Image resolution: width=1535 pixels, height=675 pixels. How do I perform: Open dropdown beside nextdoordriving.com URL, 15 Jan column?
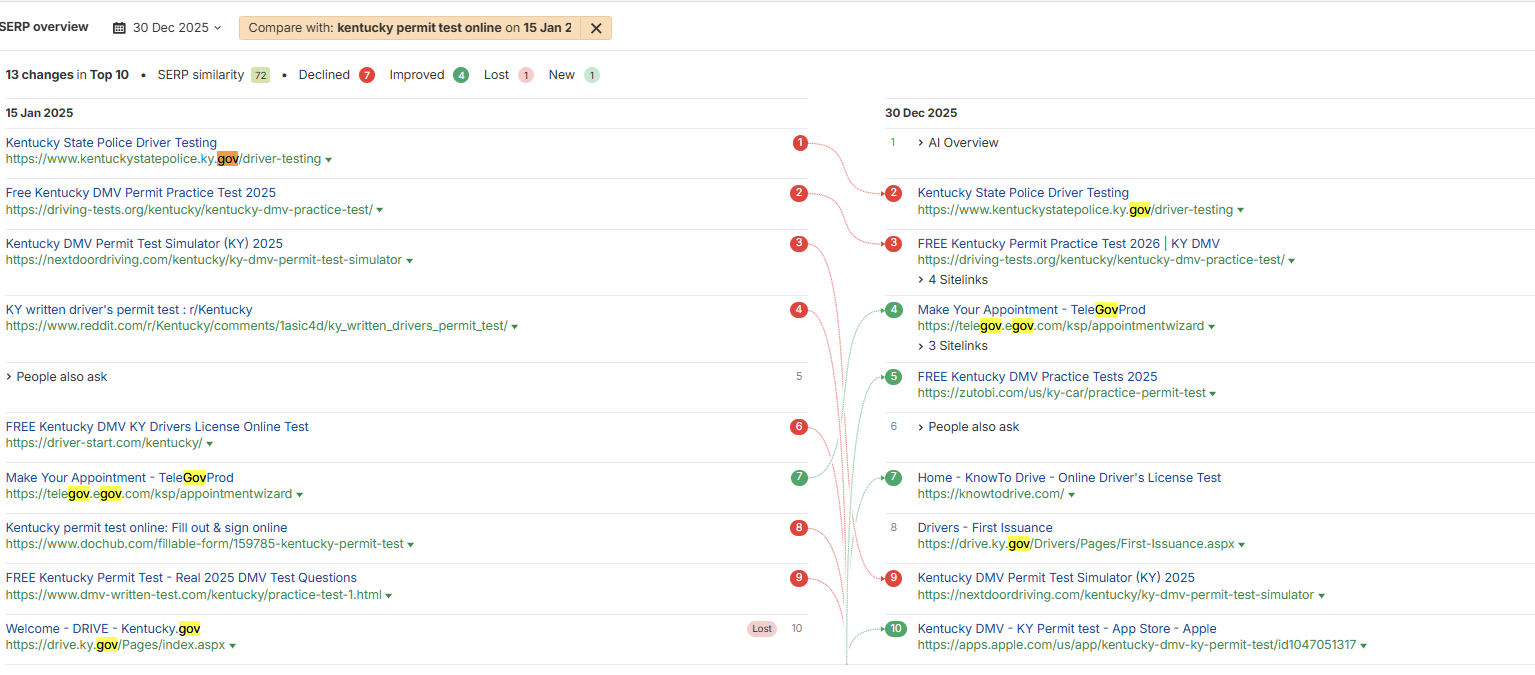(x=410, y=260)
